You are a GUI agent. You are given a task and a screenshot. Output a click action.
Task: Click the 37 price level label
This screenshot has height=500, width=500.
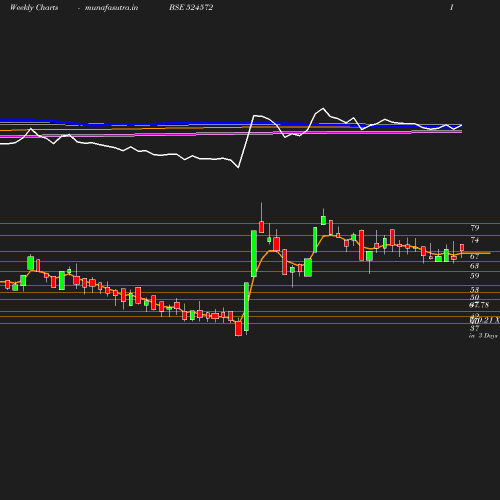tap(475, 328)
